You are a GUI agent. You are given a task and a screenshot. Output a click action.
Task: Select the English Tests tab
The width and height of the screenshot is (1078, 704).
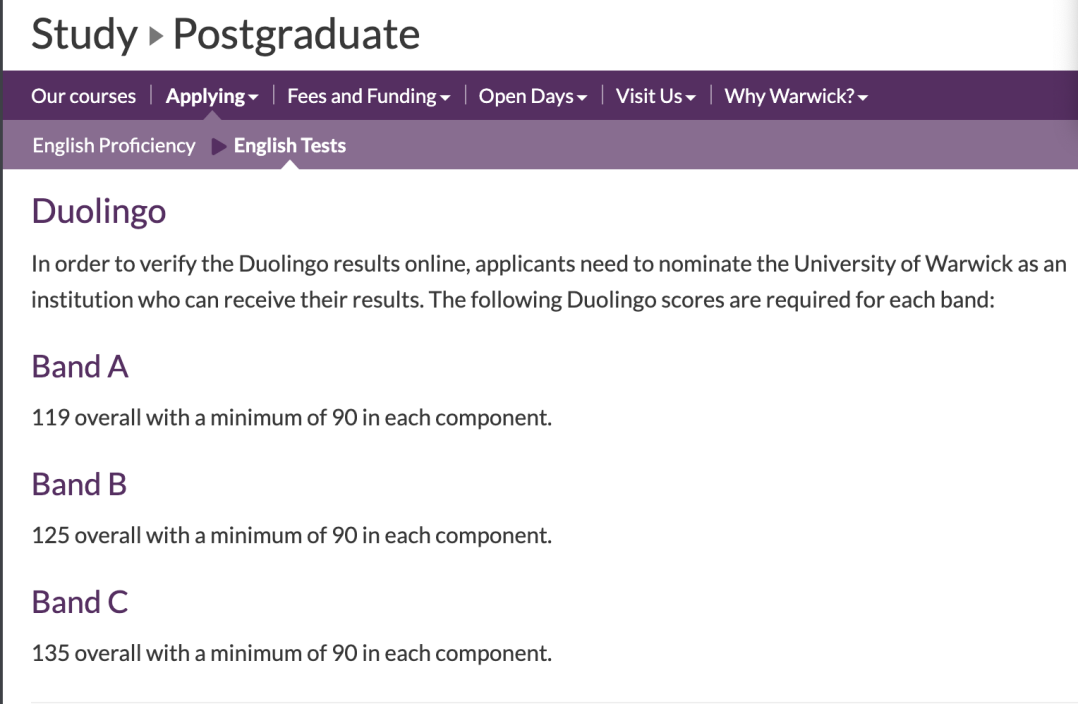289,145
